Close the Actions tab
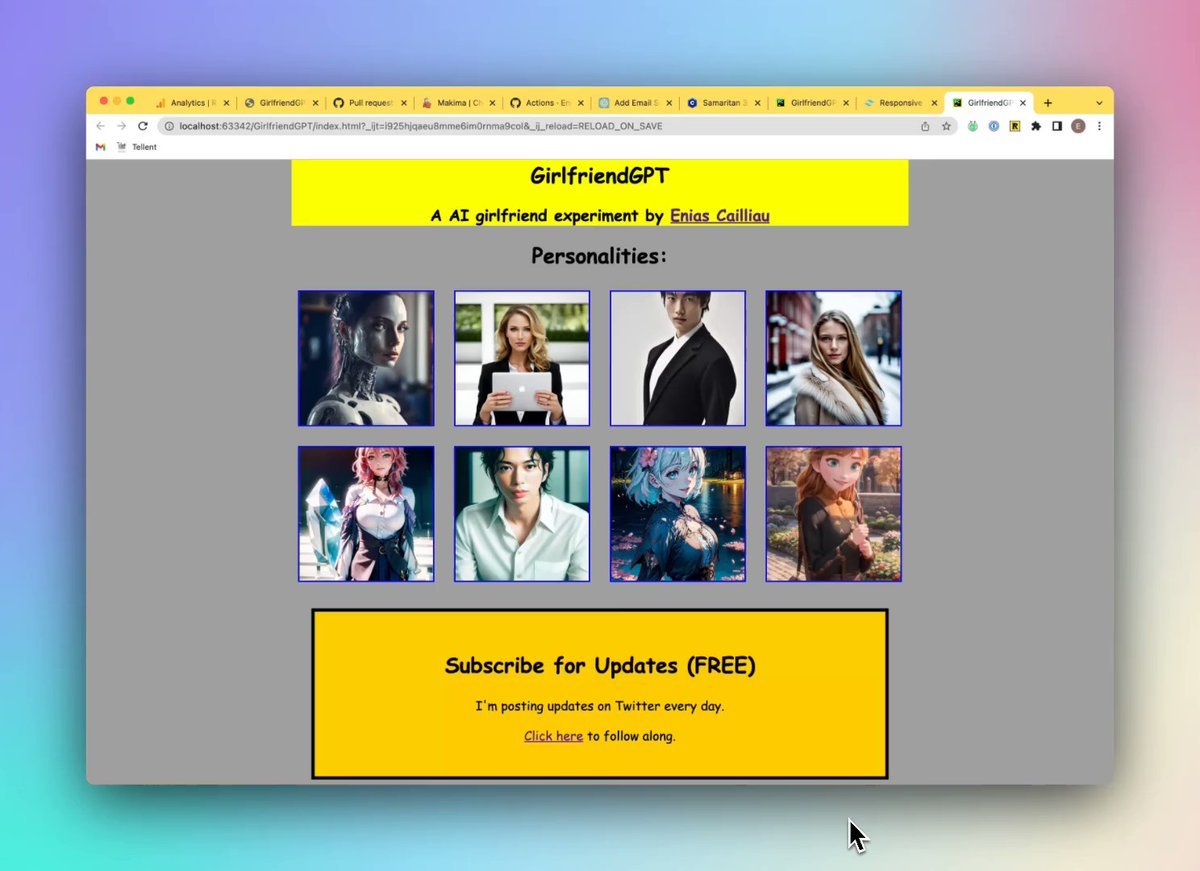This screenshot has height=871, width=1200. click(x=581, y=103)
